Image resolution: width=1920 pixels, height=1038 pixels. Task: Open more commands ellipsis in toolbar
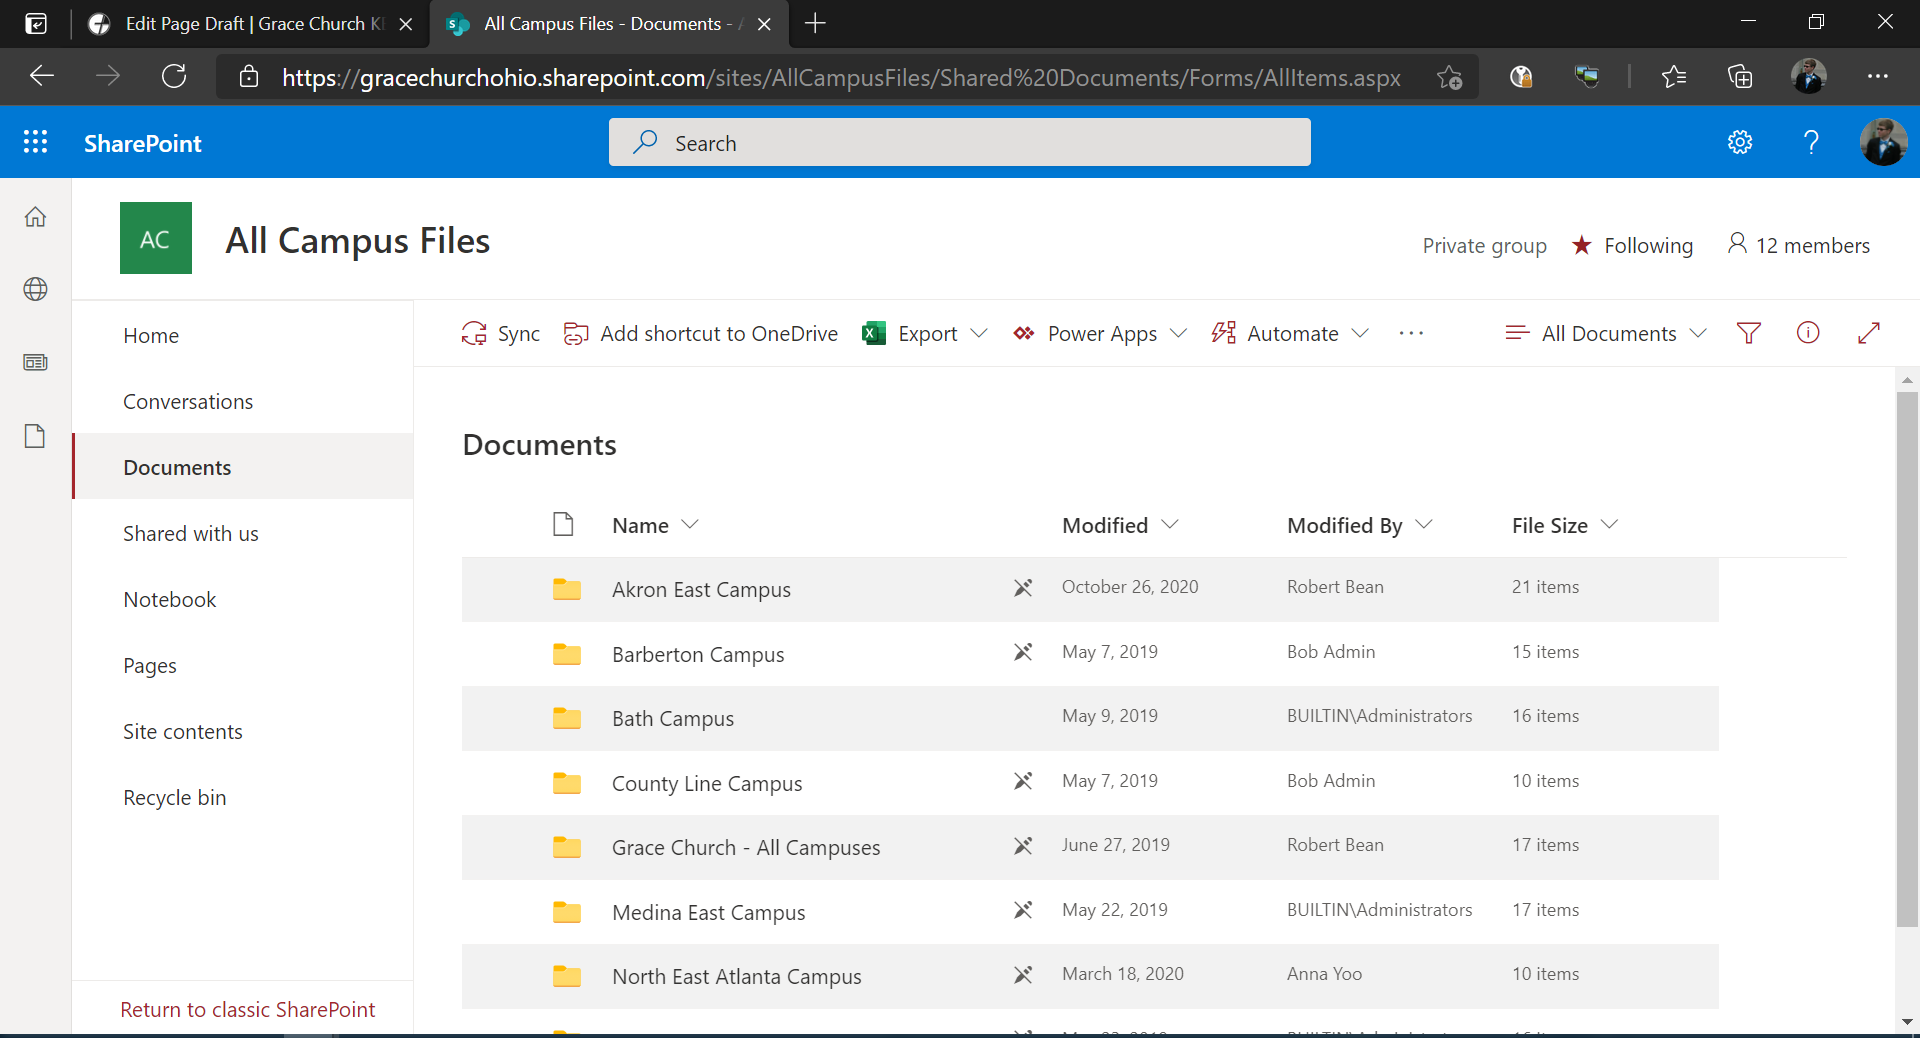pos(1411,333)
